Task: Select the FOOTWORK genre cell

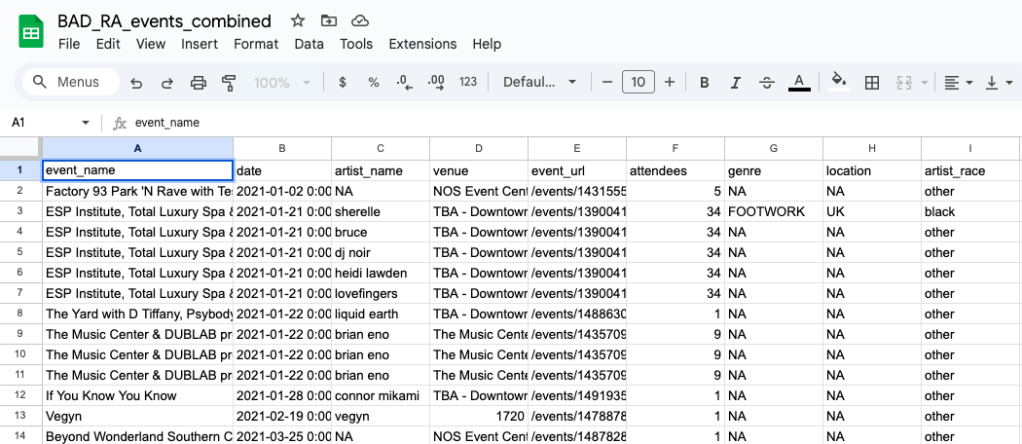Action: (x=774, y=211)
